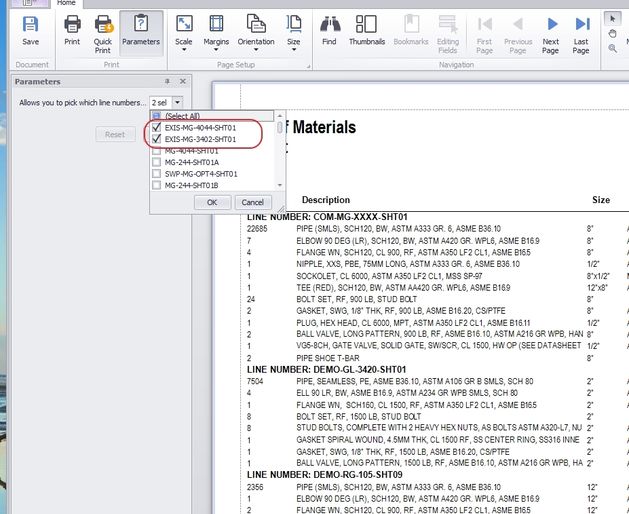Click quantity value 7504
This screenshot has height=514, width=629.
(x=255, y=381)
